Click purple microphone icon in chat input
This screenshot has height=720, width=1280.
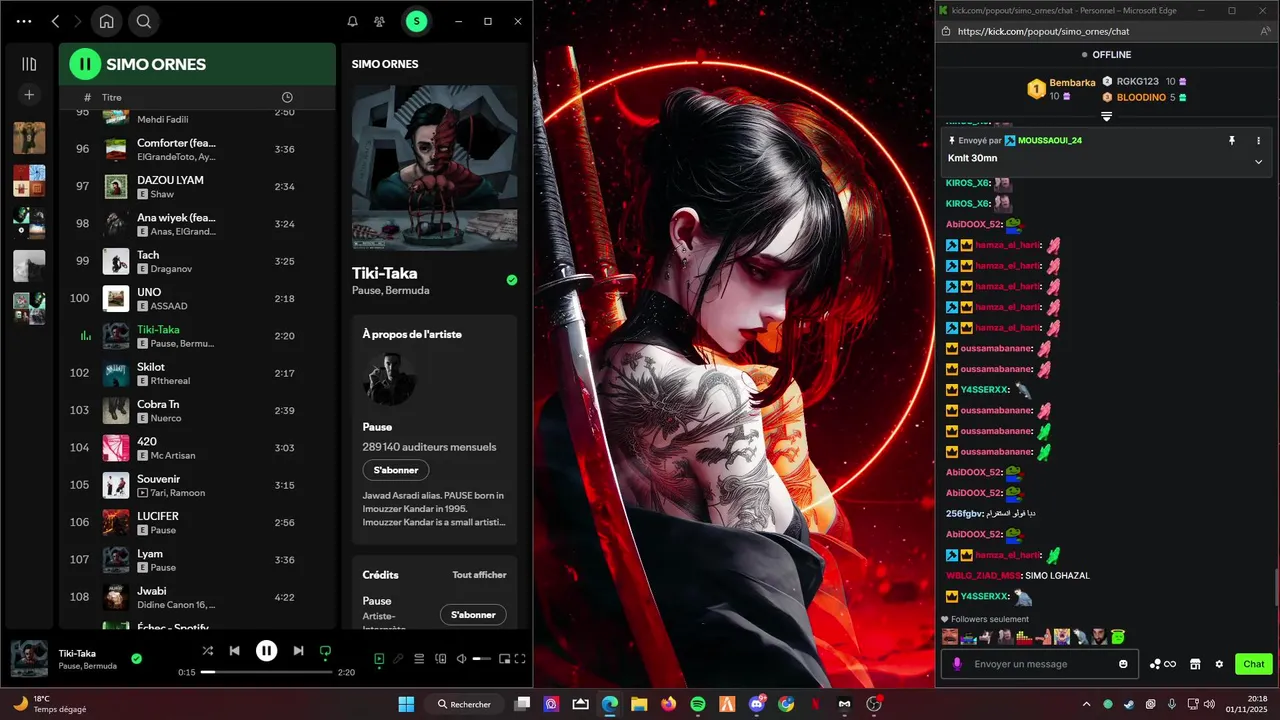(x=958, y=664)
